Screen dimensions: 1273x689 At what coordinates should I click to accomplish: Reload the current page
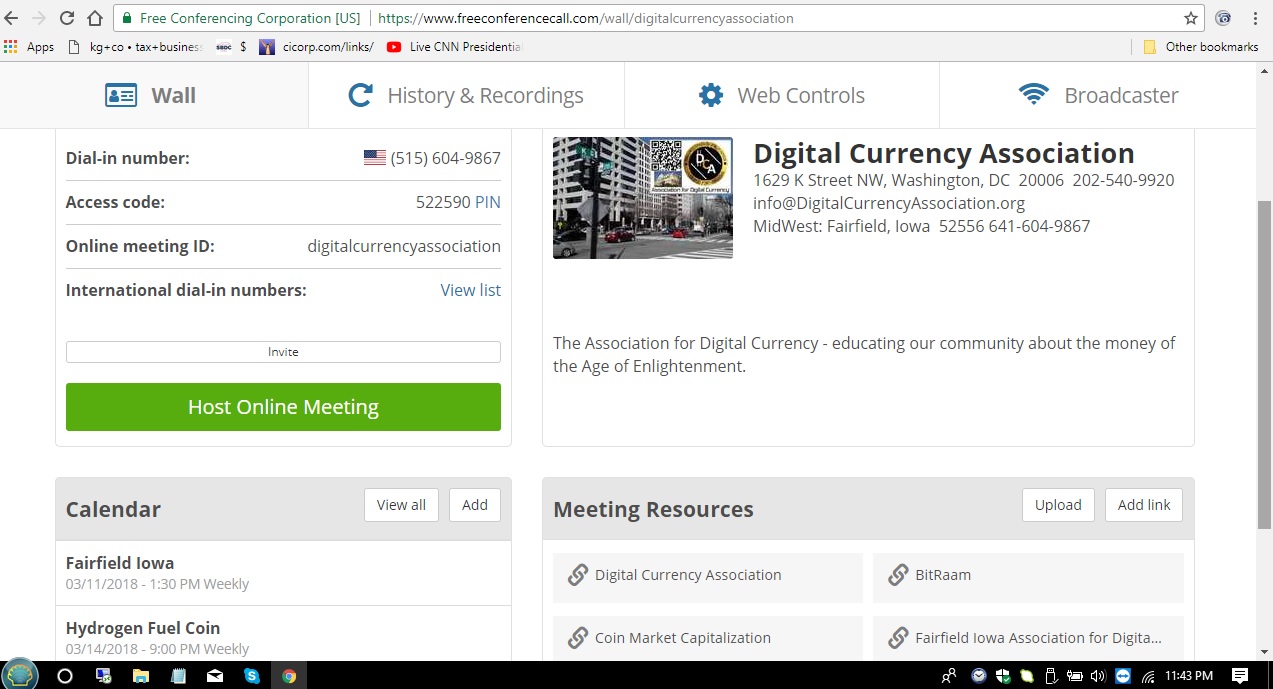67,18
